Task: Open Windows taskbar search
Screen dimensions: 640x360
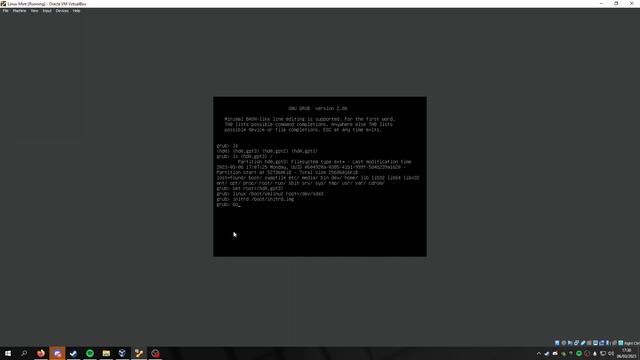Action: pyautogui.click(x=24, y=353)
